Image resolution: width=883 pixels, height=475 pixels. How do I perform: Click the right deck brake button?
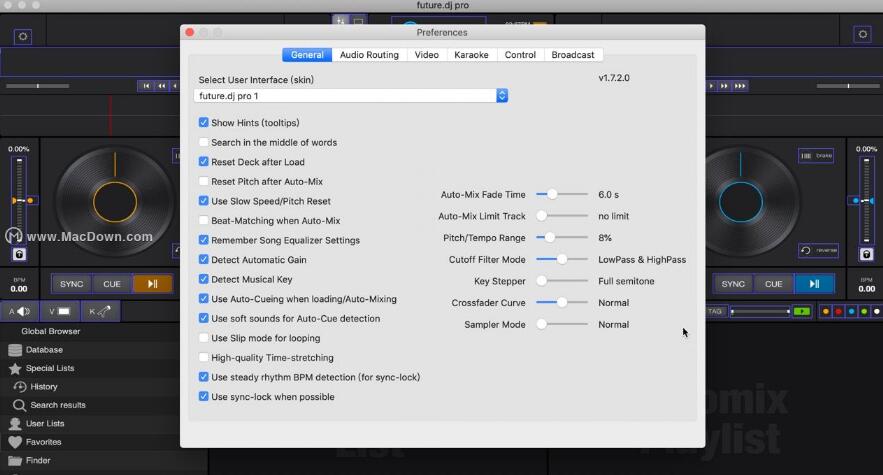coord(816,156)
